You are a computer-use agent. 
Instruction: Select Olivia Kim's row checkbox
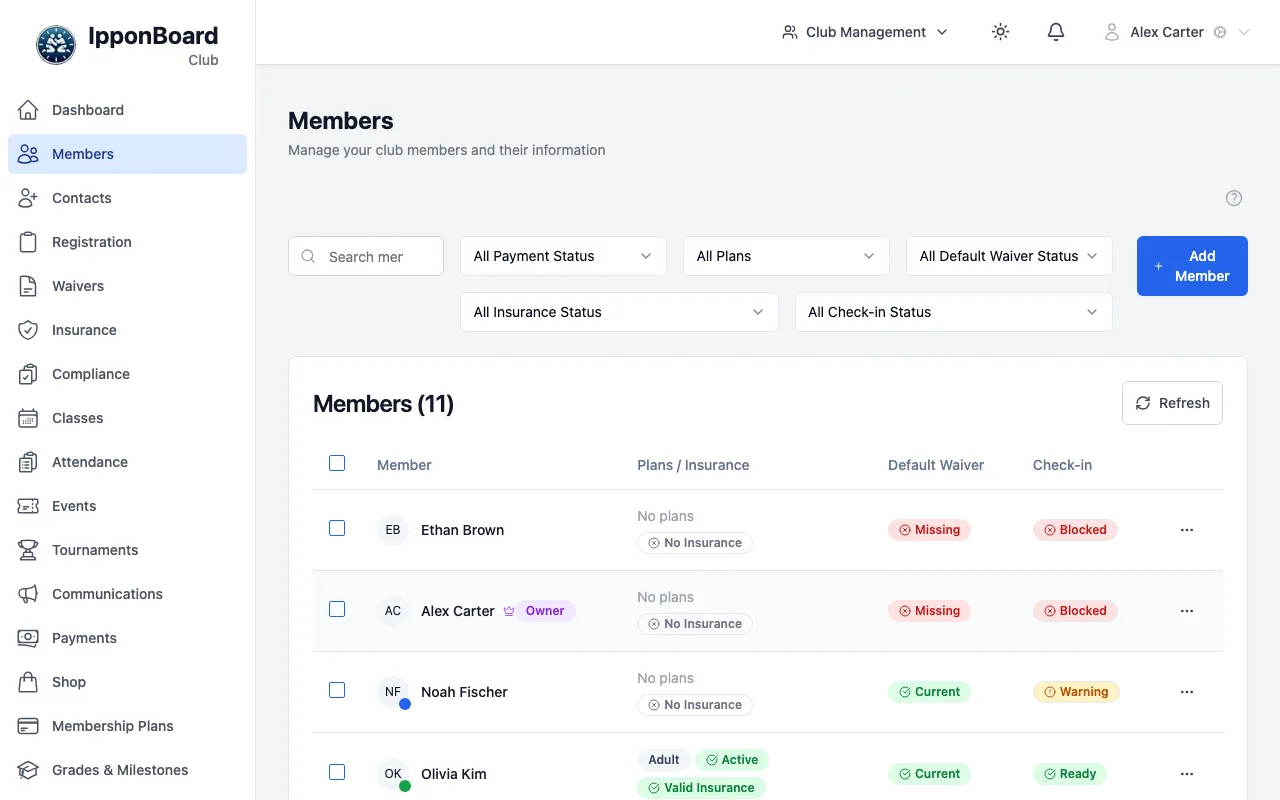click(x=337, y=772)
